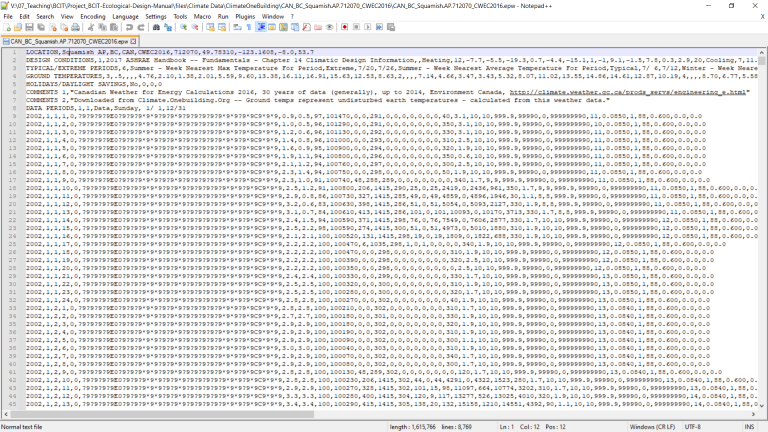The height and width of the screenshot is (432, 768).
Task: Click the New file toolbar icon
Action: click(7, 29)
